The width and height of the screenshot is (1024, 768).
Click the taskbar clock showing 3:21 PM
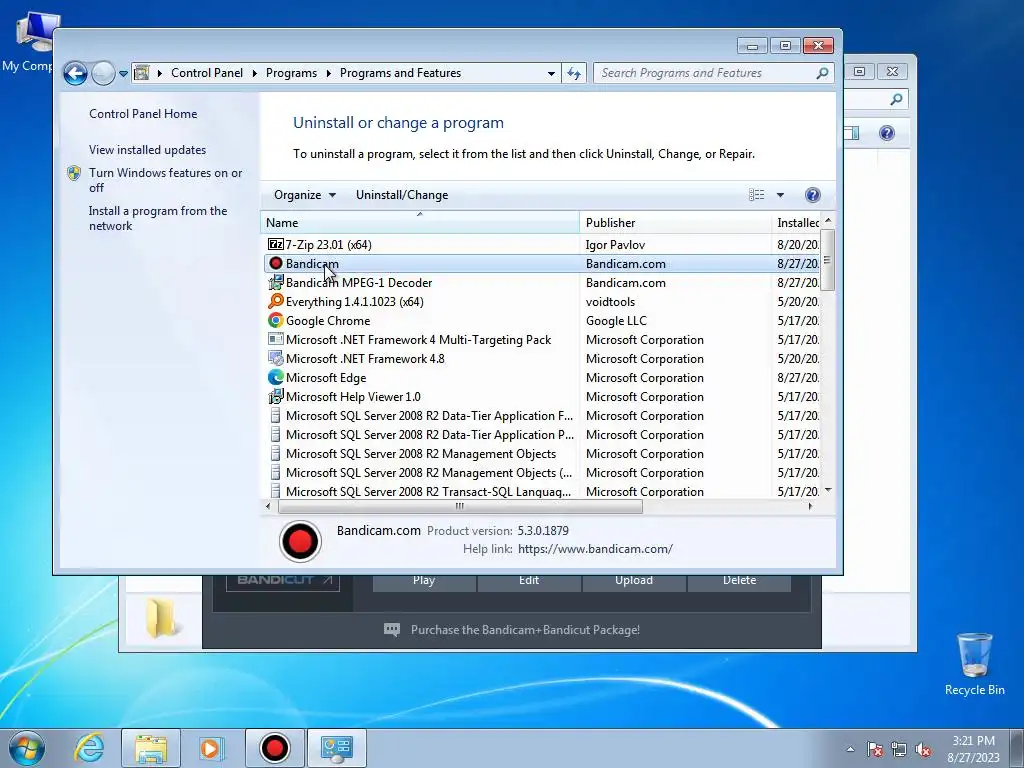[x=973, y=748]
